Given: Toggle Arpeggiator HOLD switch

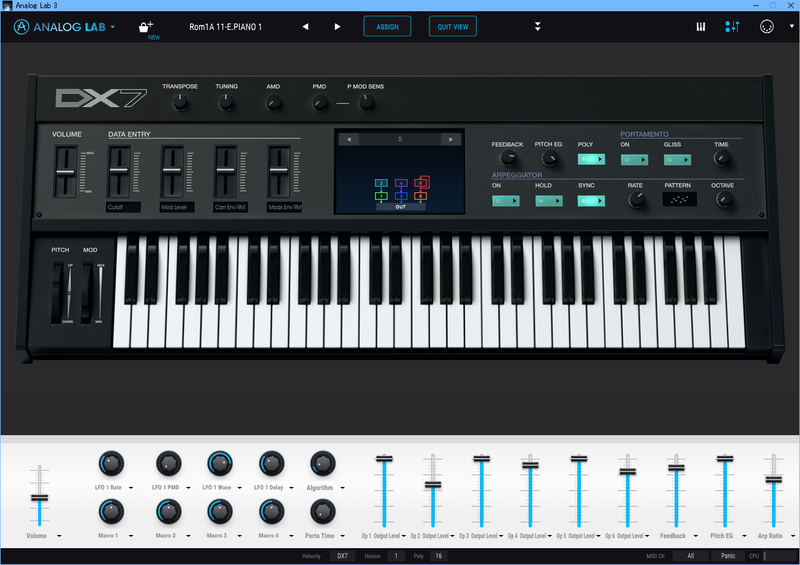Looking at the screenshot, I should [548, 201].
